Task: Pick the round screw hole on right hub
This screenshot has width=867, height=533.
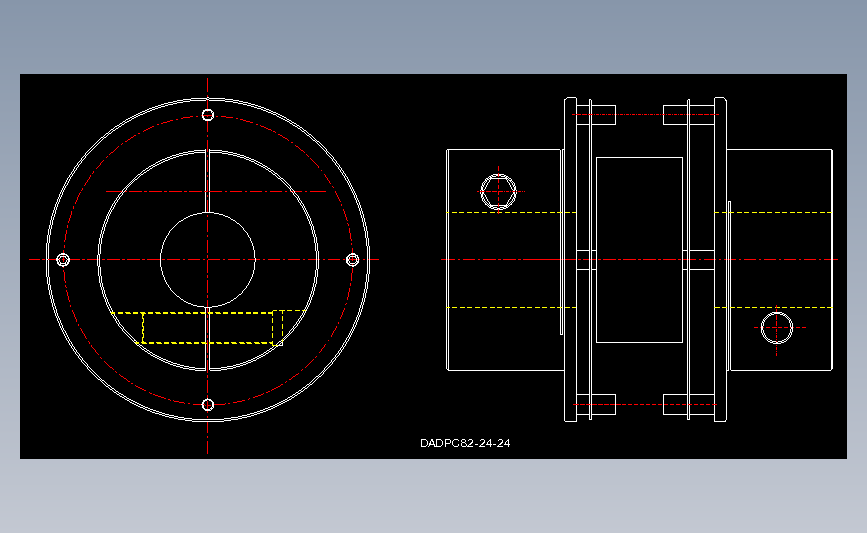Action: (777, 328)
